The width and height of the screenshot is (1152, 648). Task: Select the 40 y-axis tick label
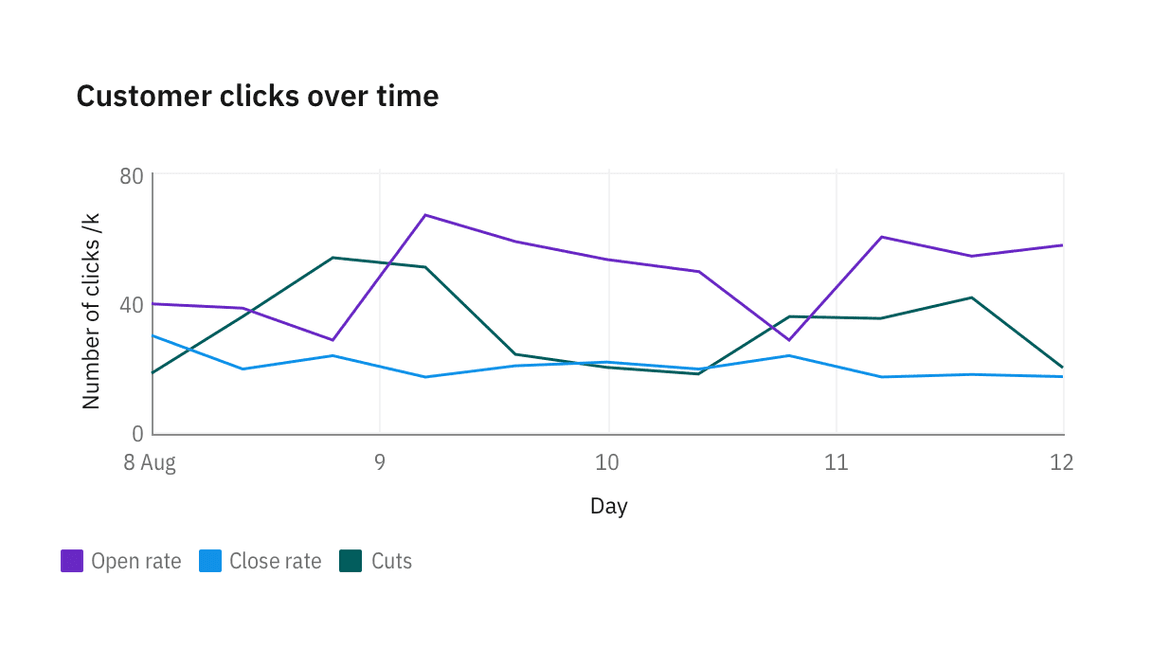[x=132, y=305]
